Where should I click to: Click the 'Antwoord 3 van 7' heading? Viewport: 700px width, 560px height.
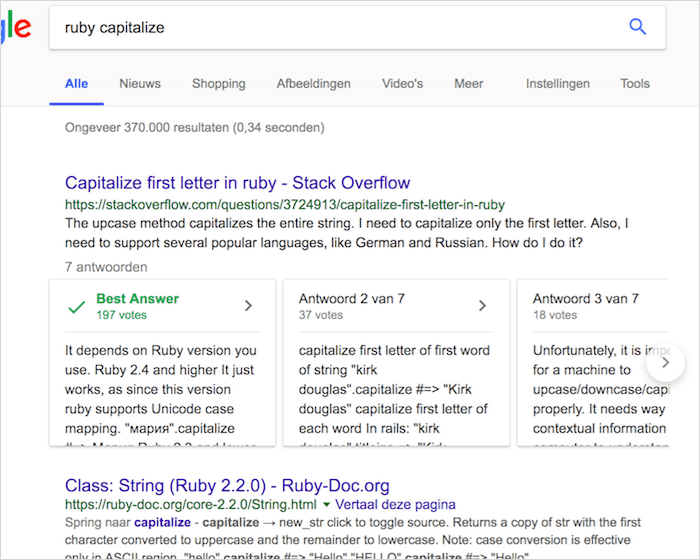(586, 299)
